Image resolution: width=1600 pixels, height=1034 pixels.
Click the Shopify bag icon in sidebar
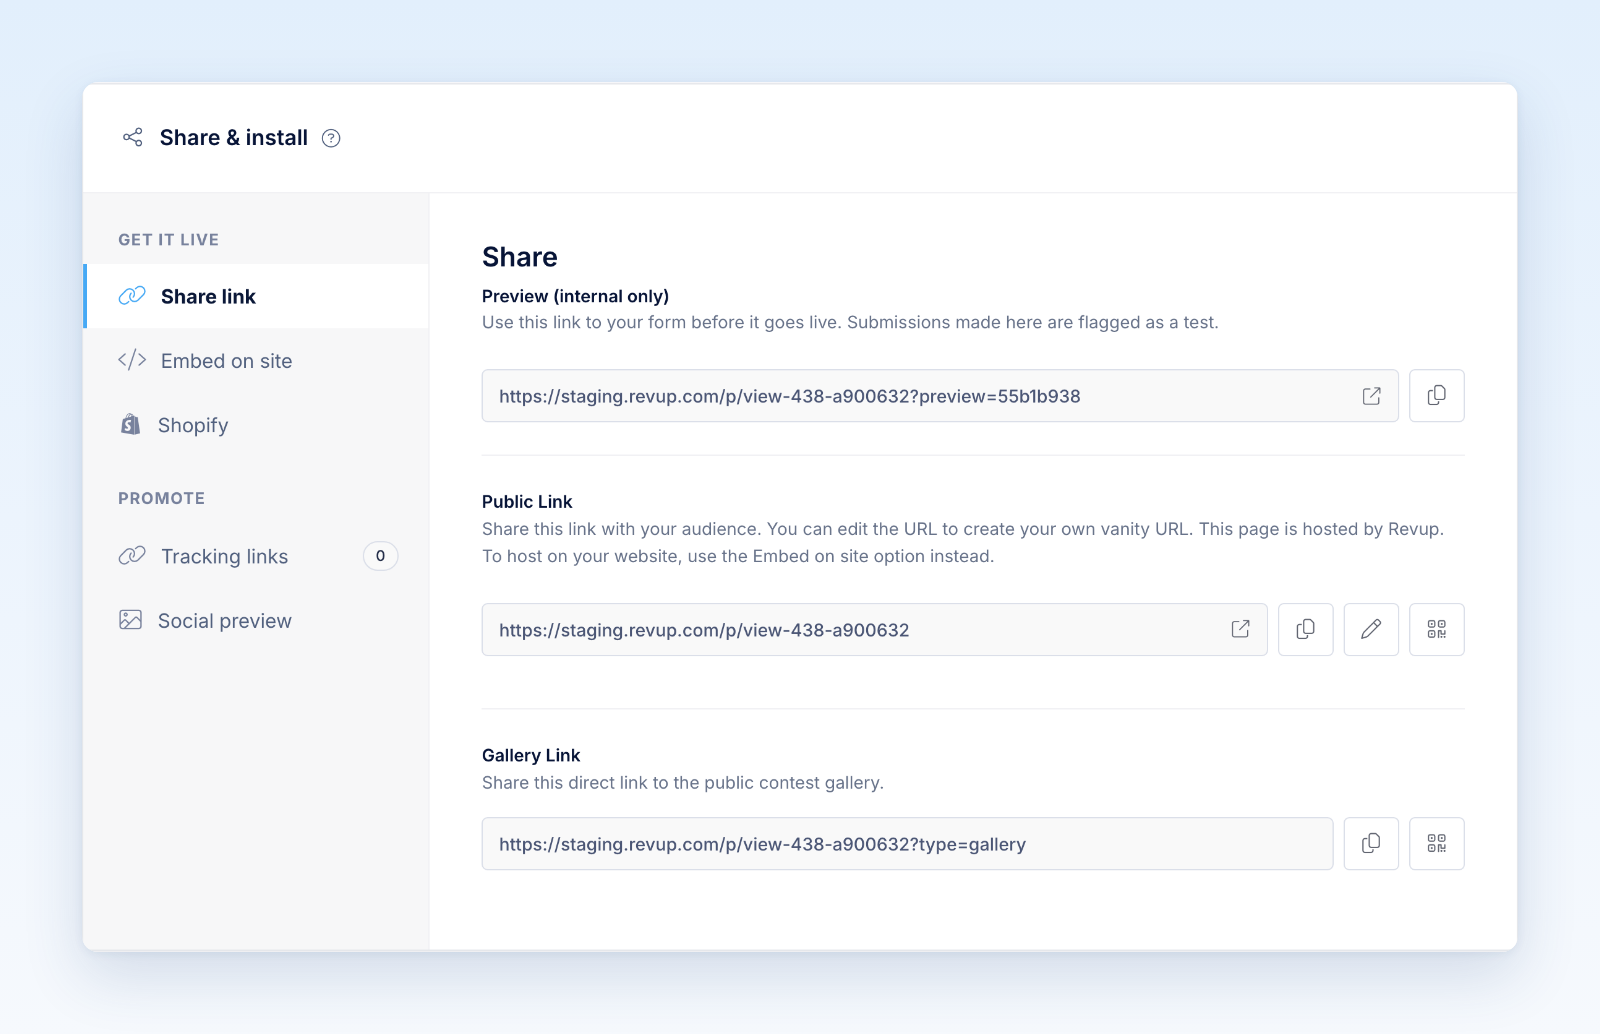tap(130, 424)
